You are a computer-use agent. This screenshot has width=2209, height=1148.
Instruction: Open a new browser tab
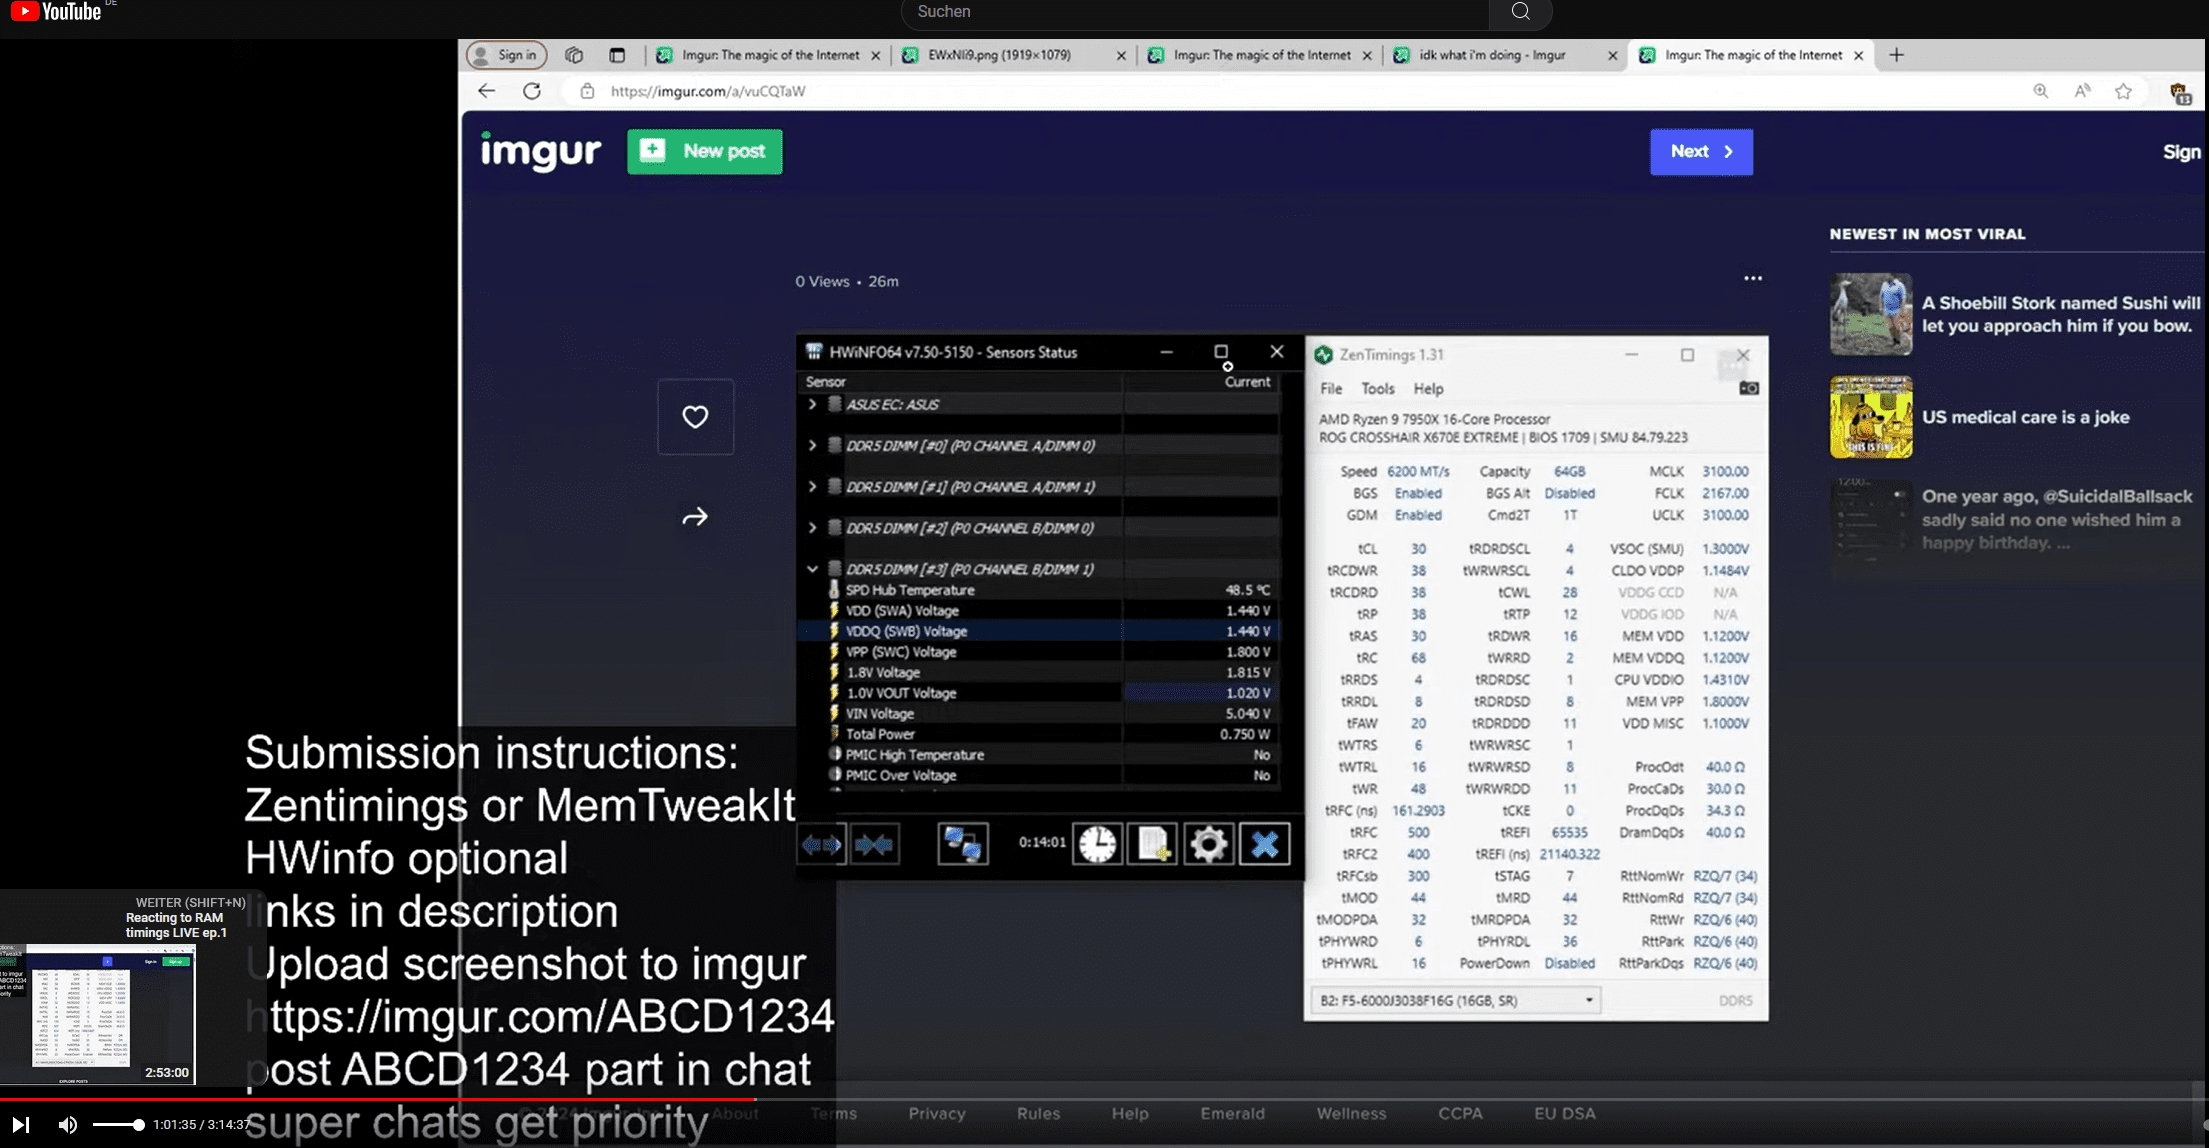click(1896, 55)
